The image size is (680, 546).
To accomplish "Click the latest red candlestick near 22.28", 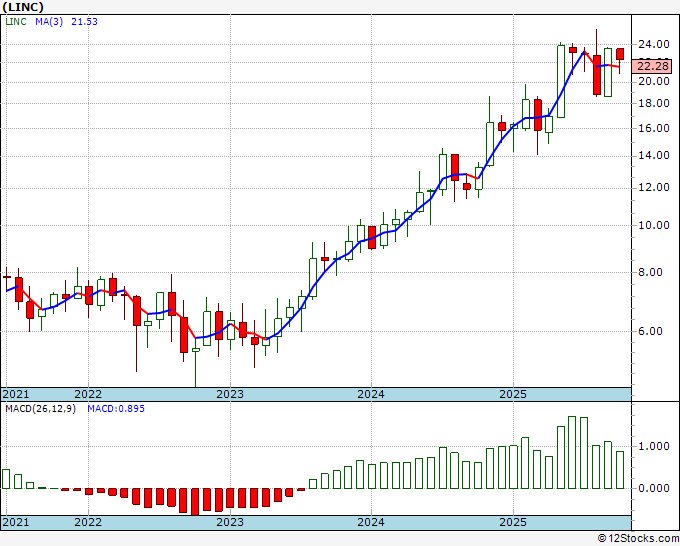I will pyautogui.click(x=620, y=54).
